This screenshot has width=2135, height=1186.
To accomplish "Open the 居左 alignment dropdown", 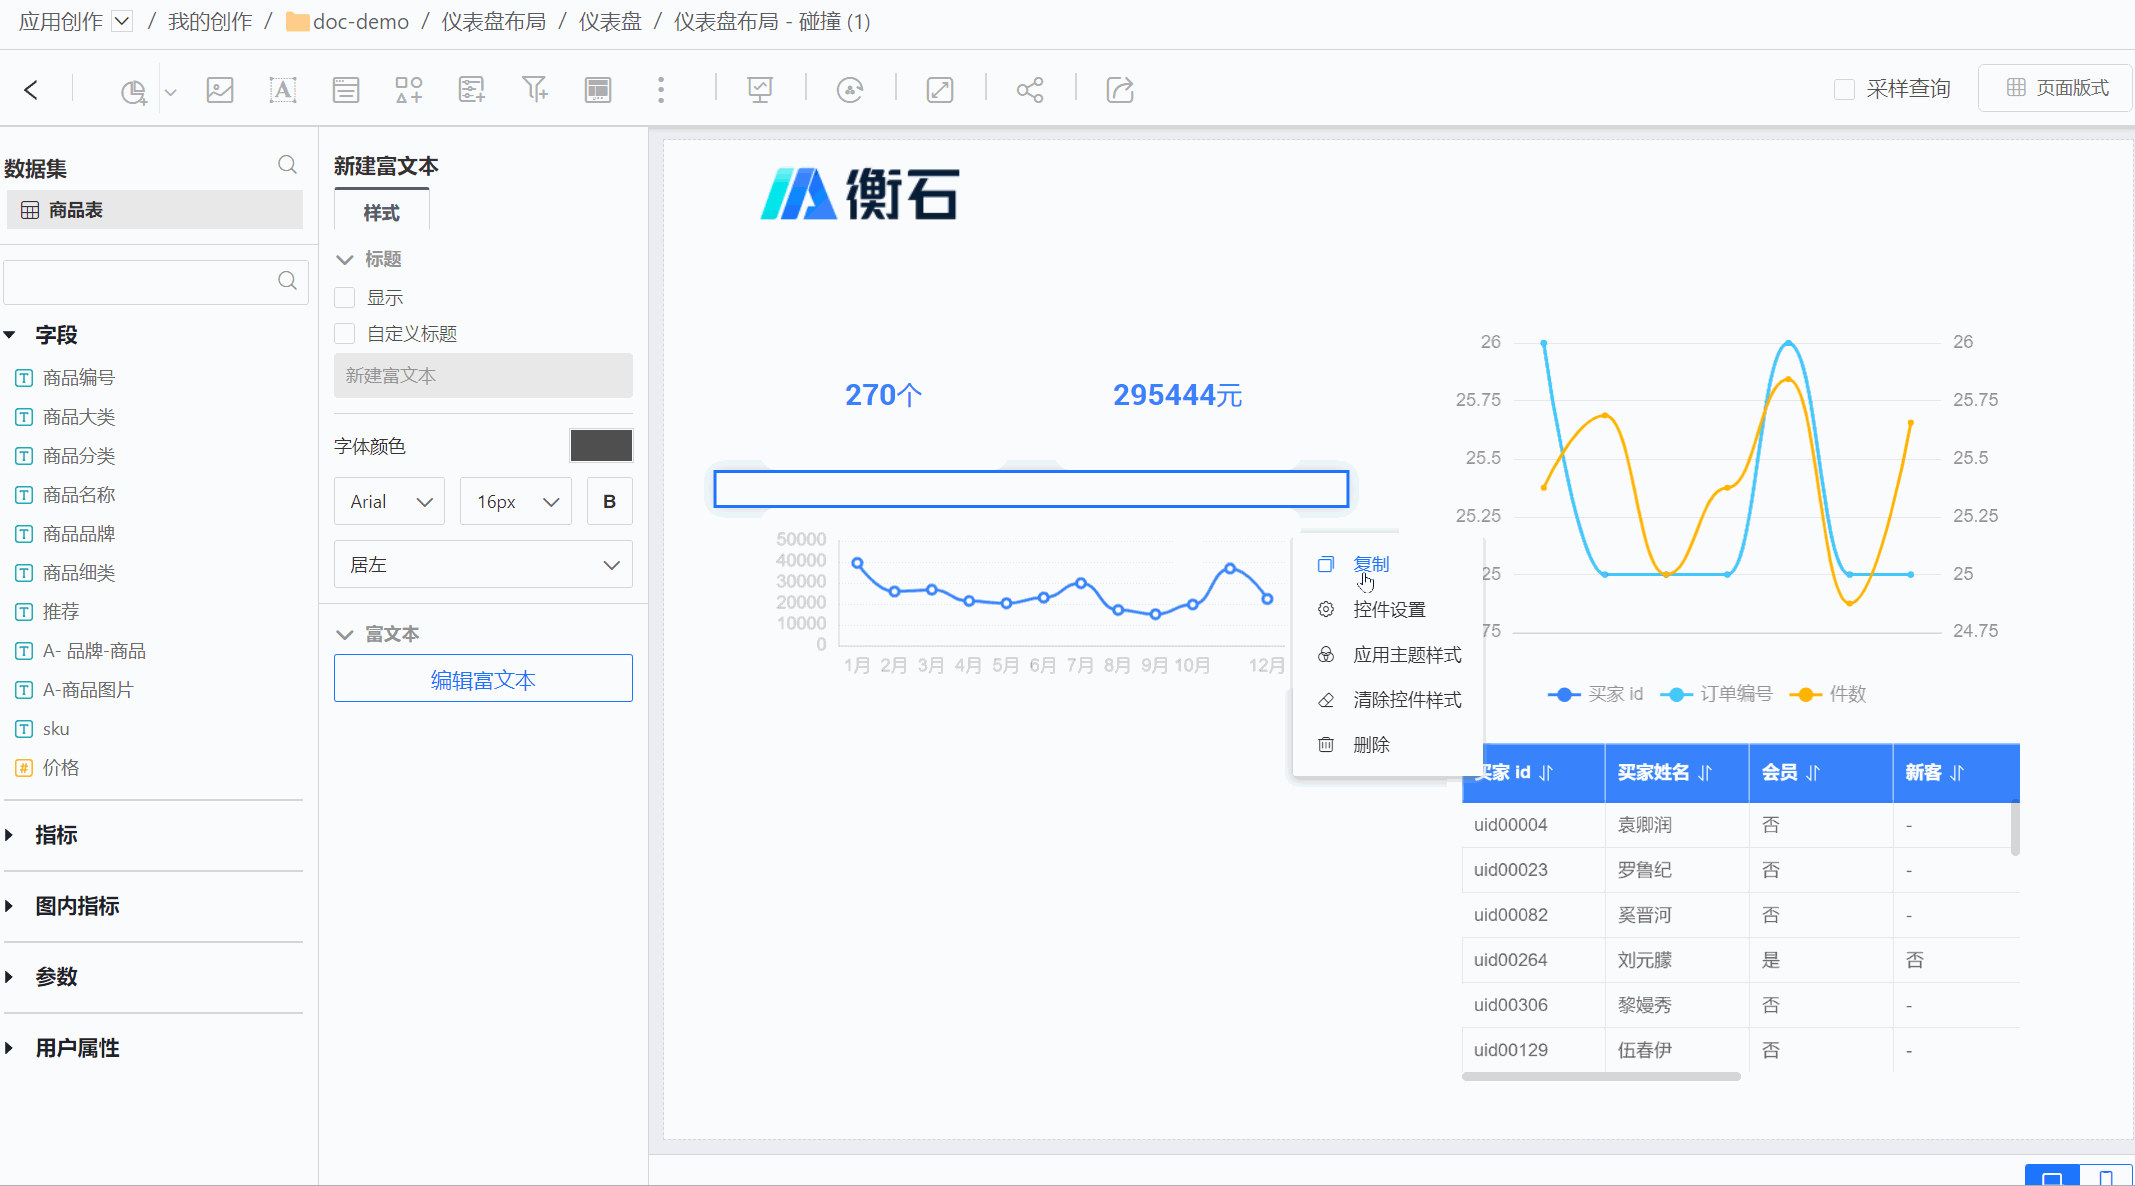I will coord(483,565).
